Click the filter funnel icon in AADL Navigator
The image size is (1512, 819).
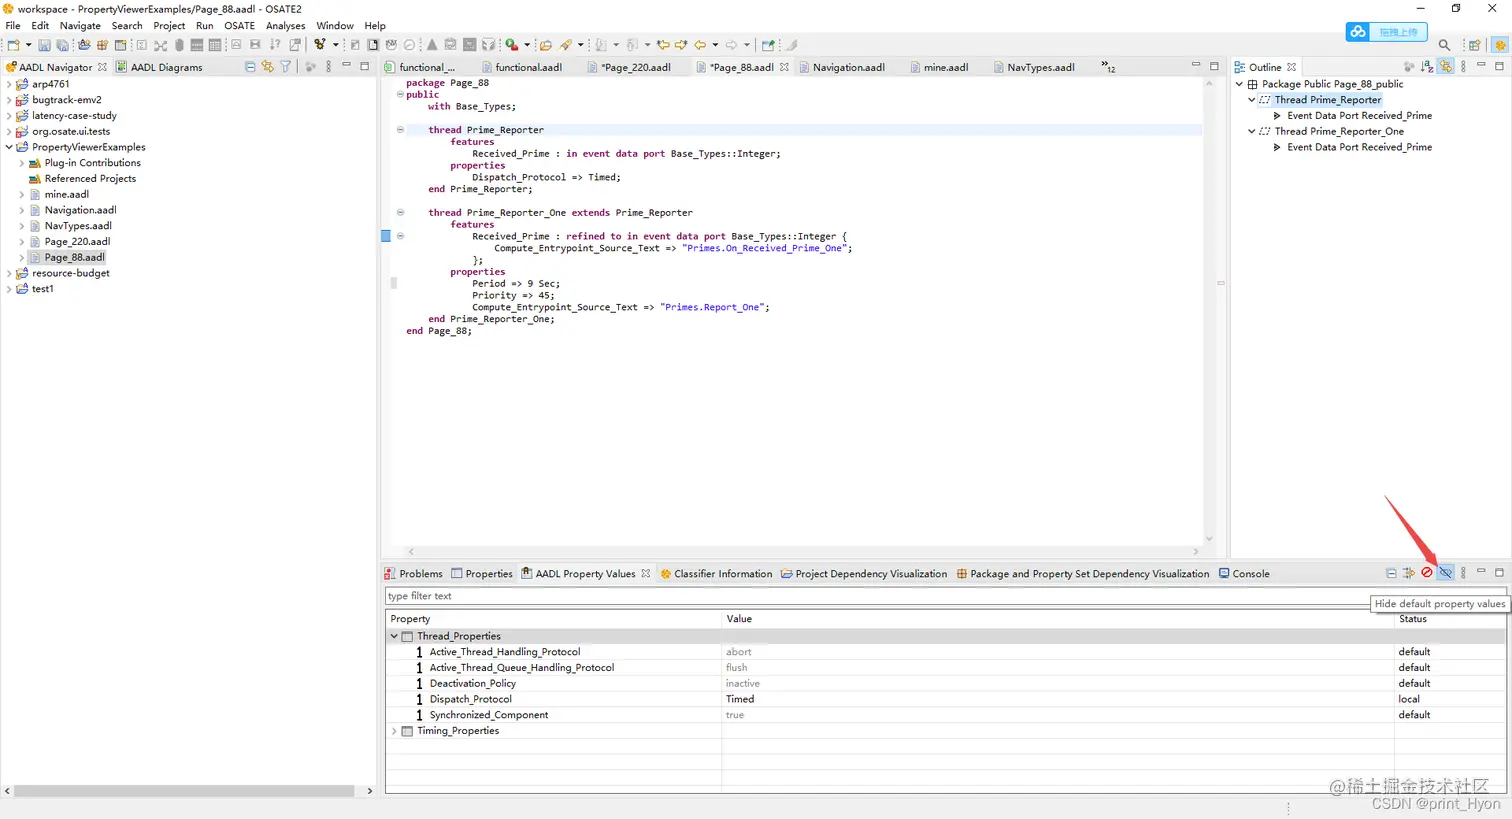[286, 67]
